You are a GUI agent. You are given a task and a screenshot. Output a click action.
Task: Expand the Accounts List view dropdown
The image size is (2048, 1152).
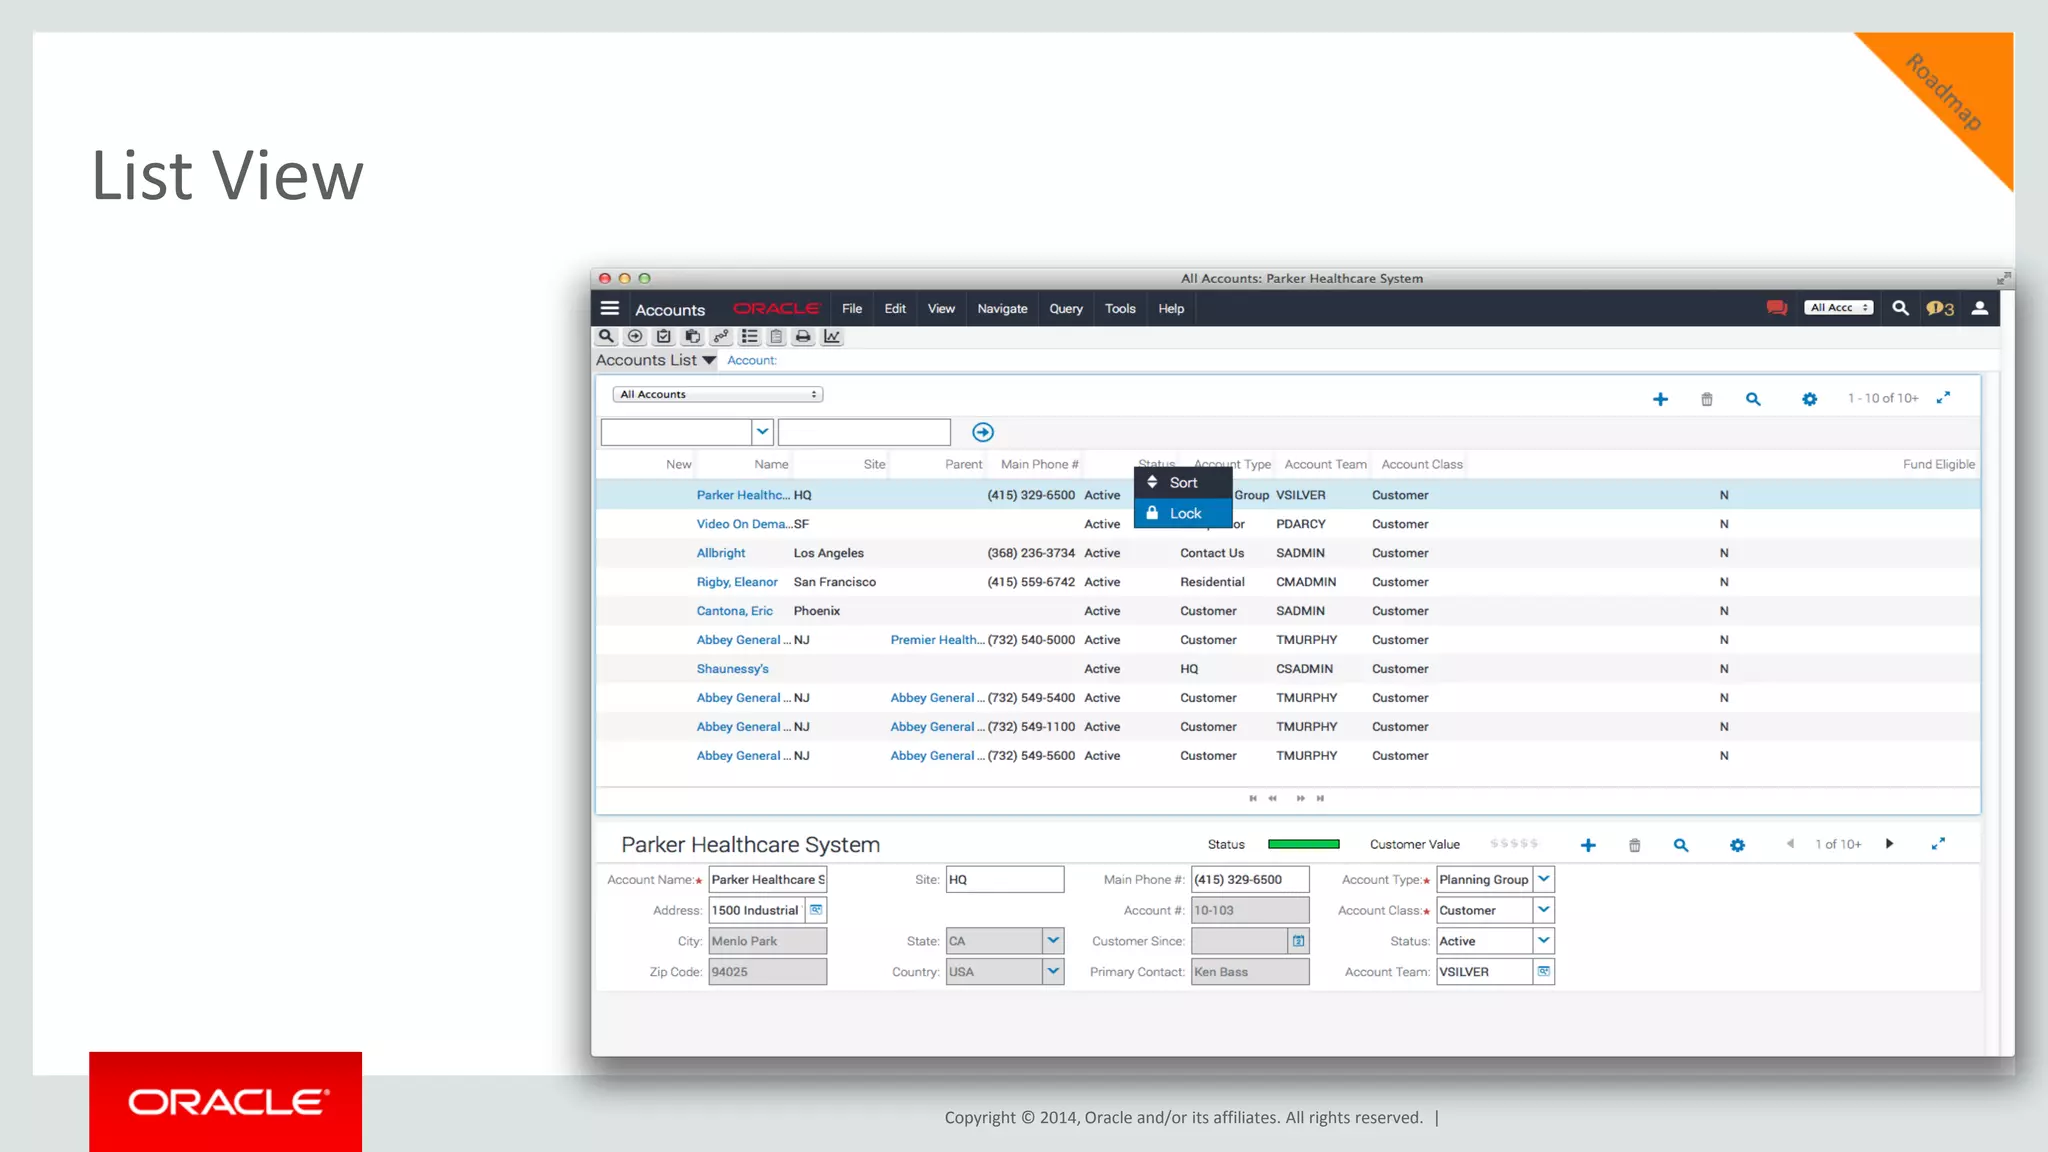pos(709,360)
